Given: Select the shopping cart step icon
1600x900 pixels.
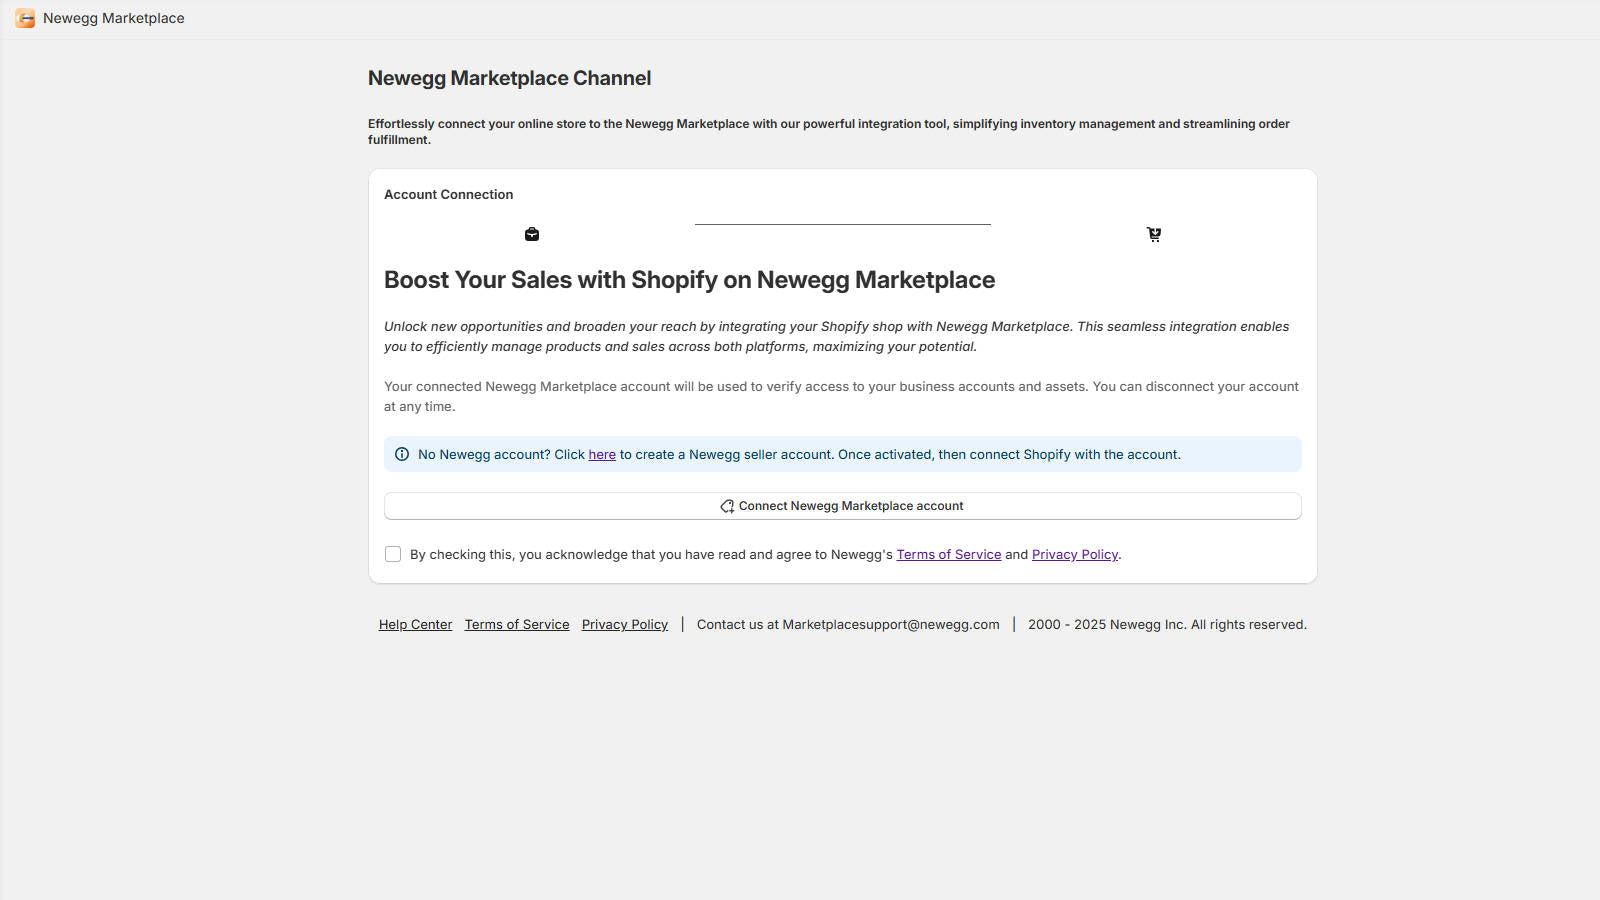Looking at the screenshot, I should (1154, 234).
